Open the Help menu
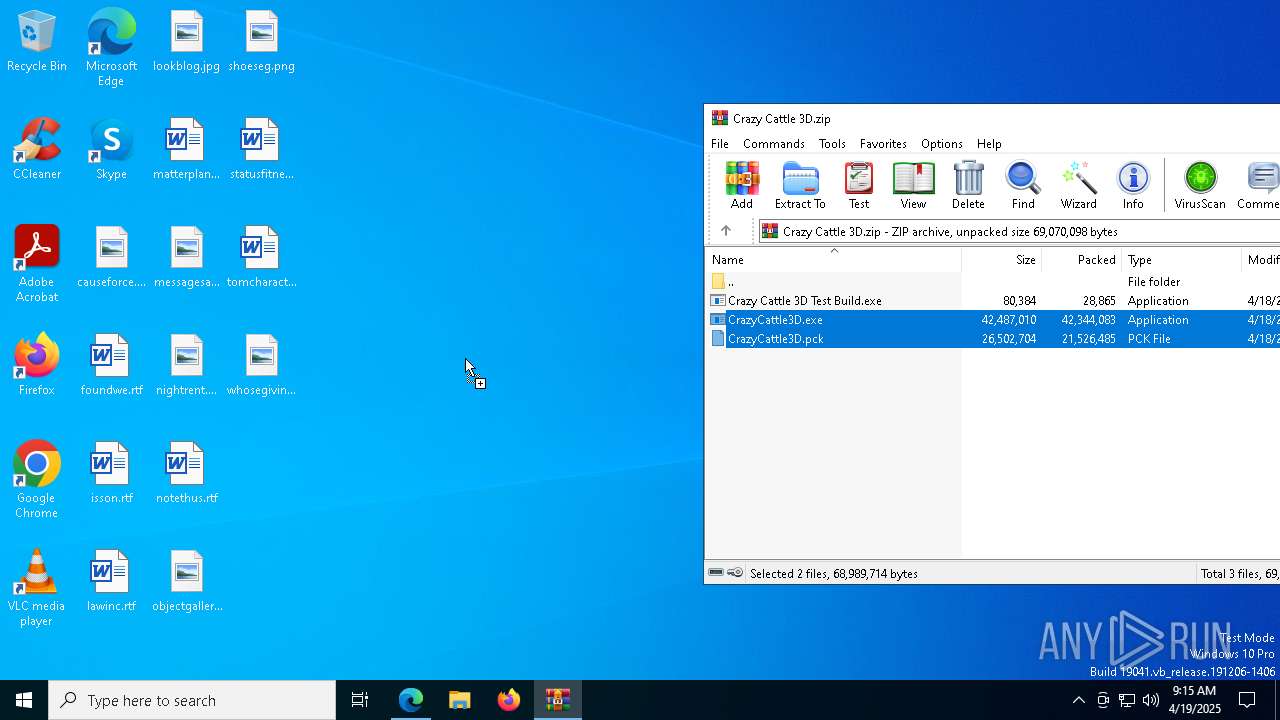The height and width of the screenshot is (720, 1280). pos(989,144)
